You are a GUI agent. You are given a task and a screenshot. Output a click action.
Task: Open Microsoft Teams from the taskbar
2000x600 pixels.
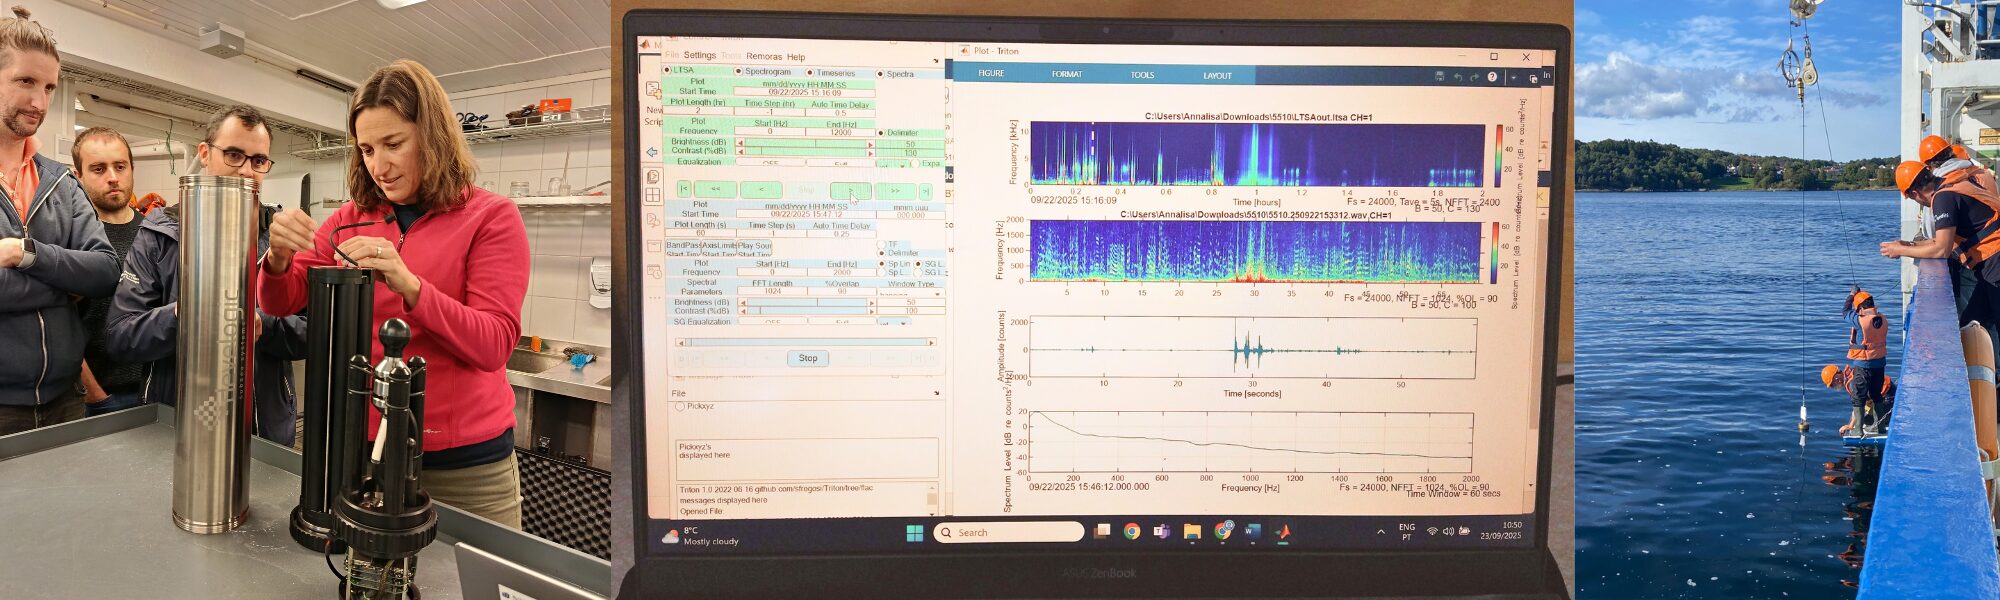pyautogui.click(x=1161, y=532)
